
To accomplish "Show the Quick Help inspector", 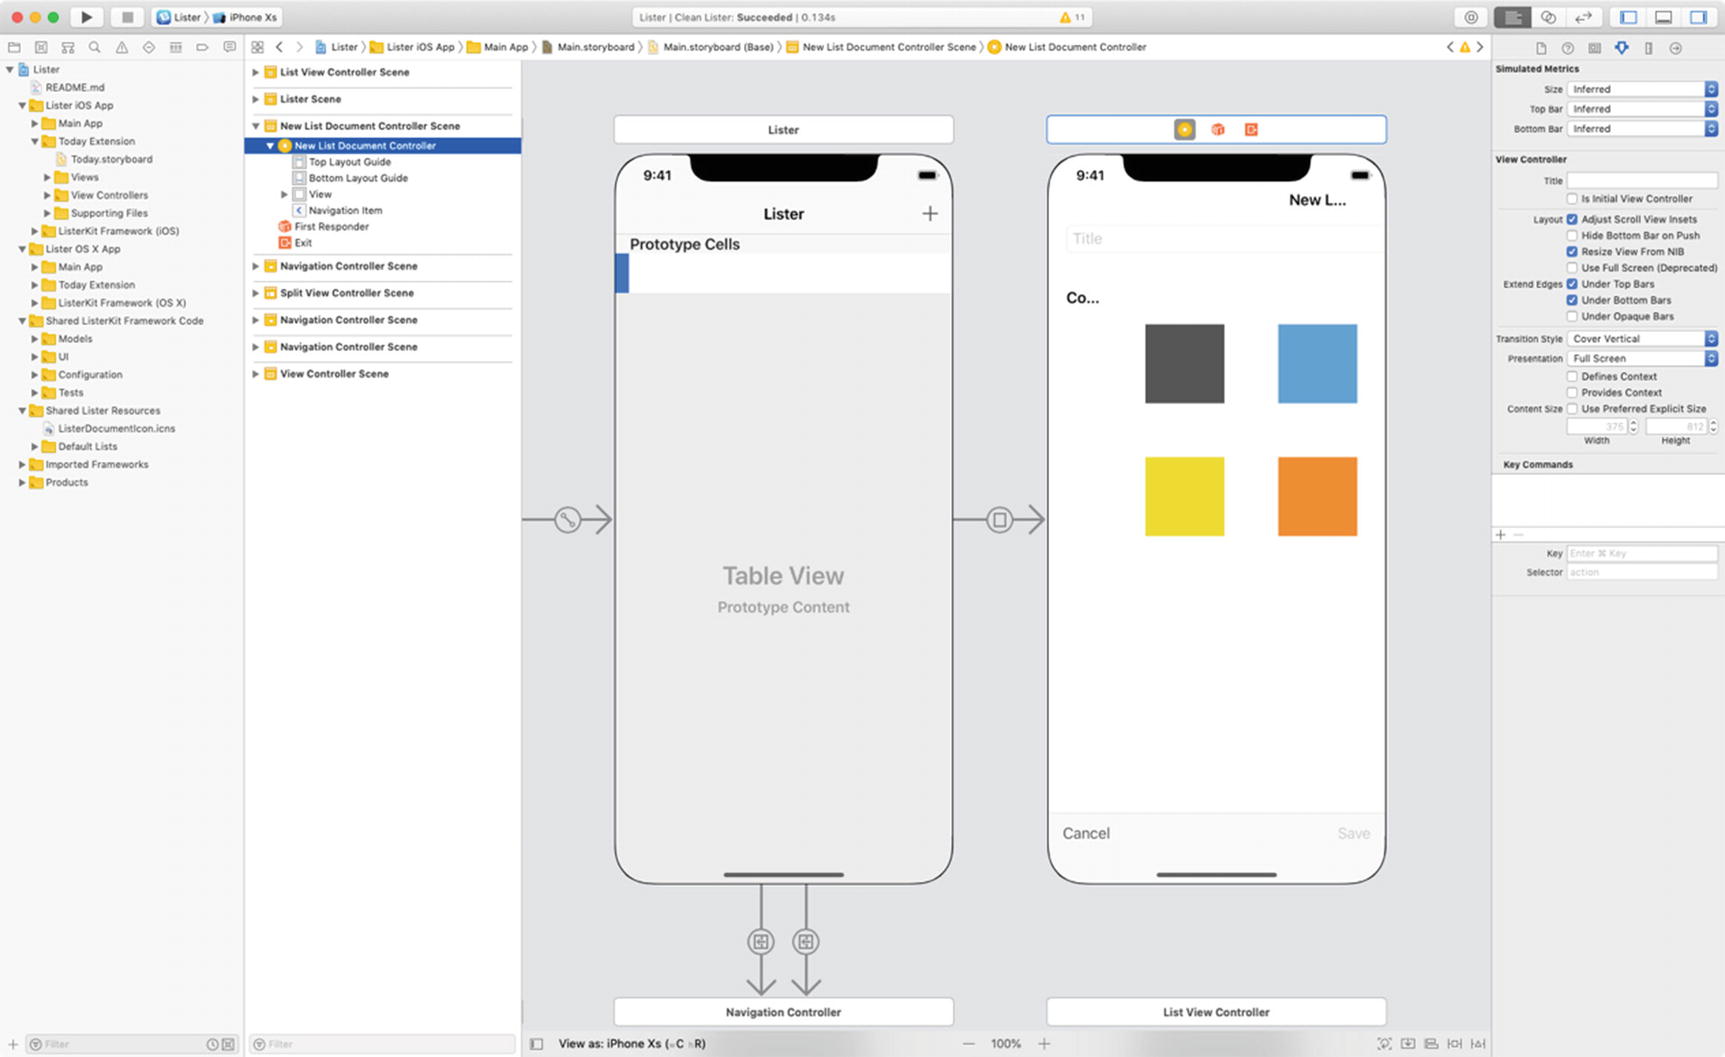I will coord(1567,48).
